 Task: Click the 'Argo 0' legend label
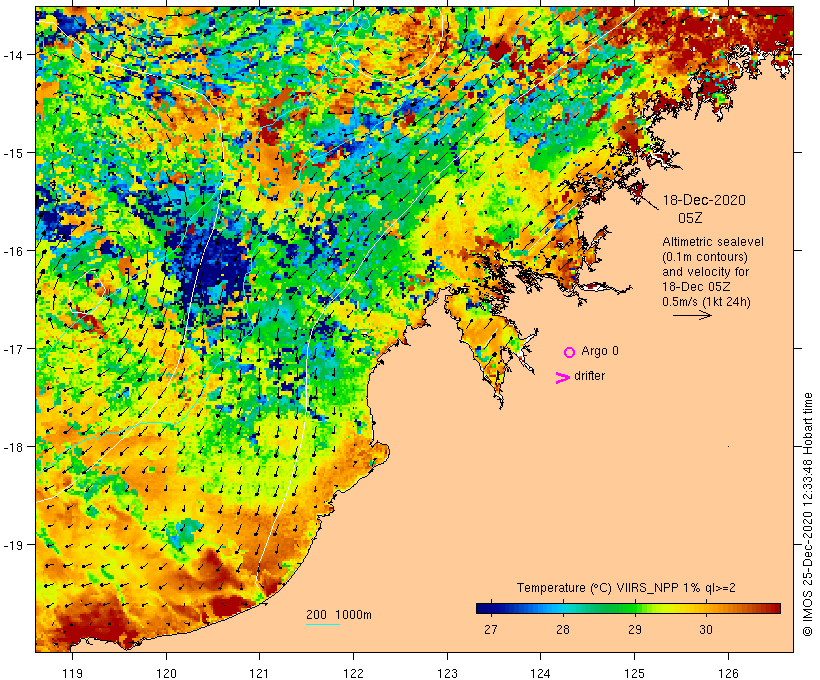pos(600,351)
